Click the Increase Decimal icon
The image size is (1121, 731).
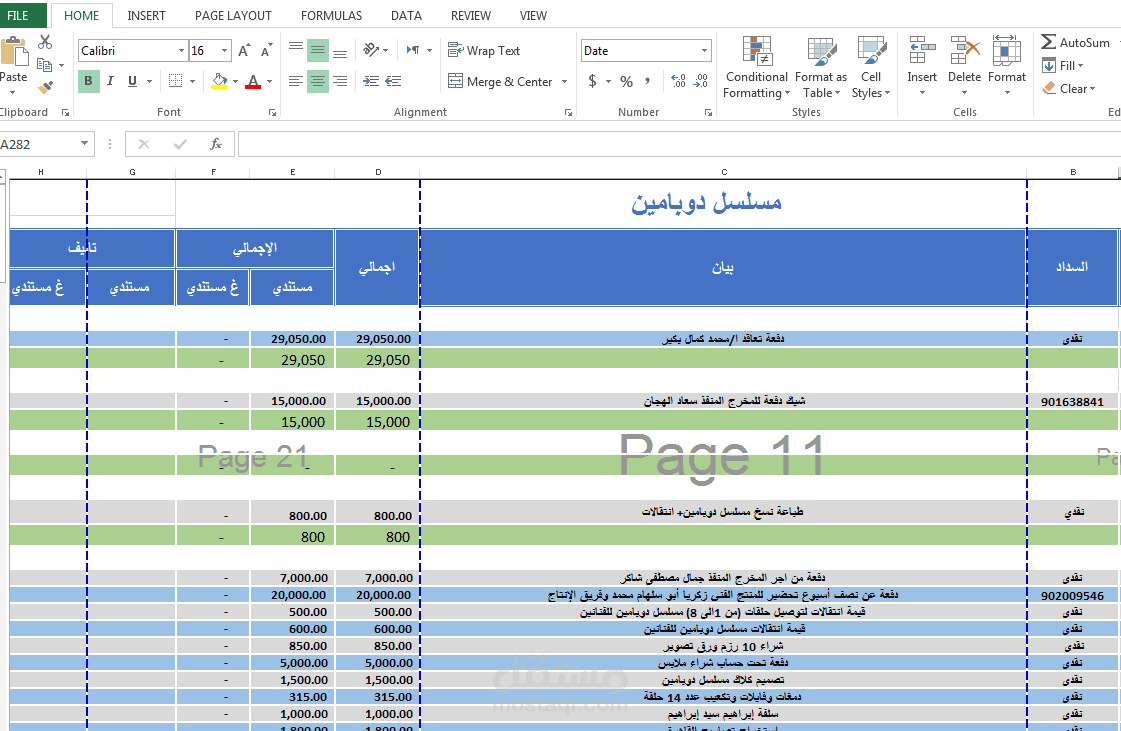click(x=678, y=81)
